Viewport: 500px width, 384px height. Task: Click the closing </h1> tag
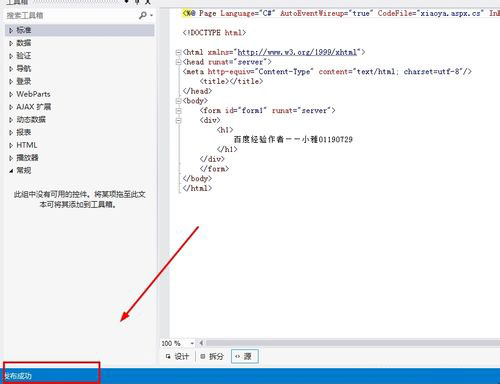tap(227, 149)
